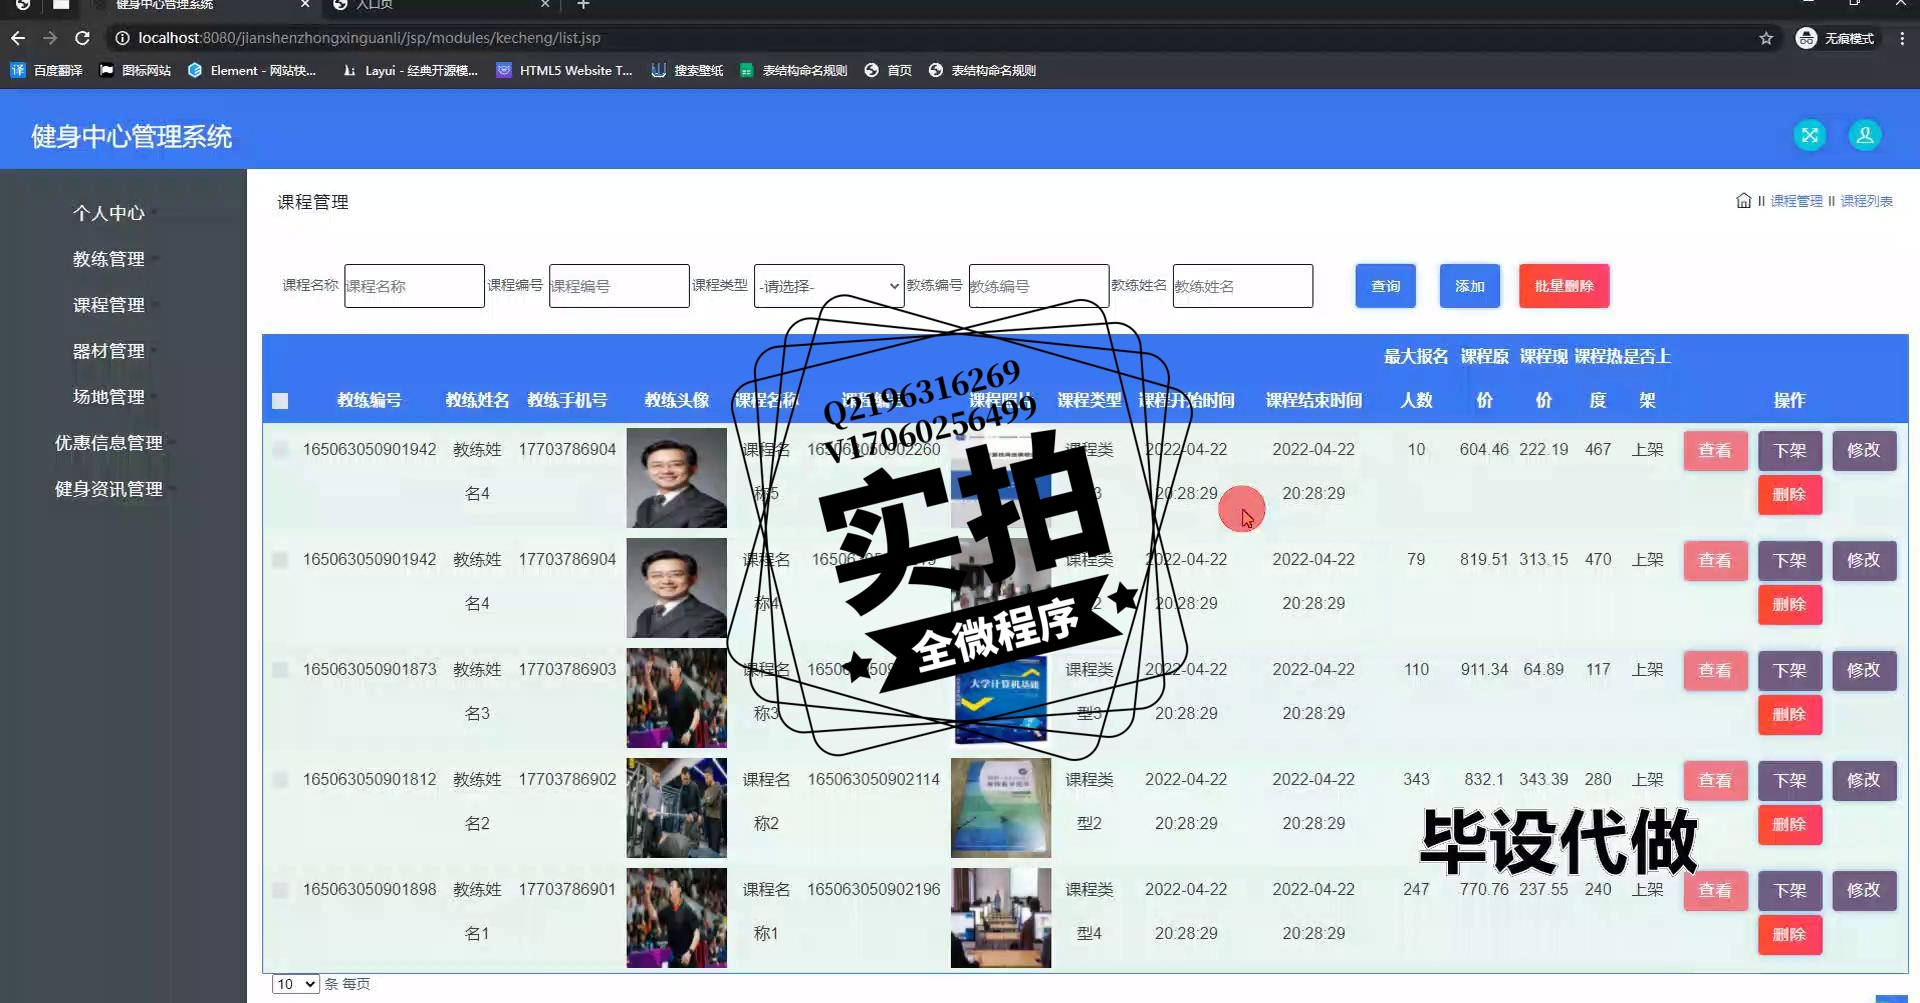
Task: Click 下架 for row with 人数 10
Action: [1790, 451]
